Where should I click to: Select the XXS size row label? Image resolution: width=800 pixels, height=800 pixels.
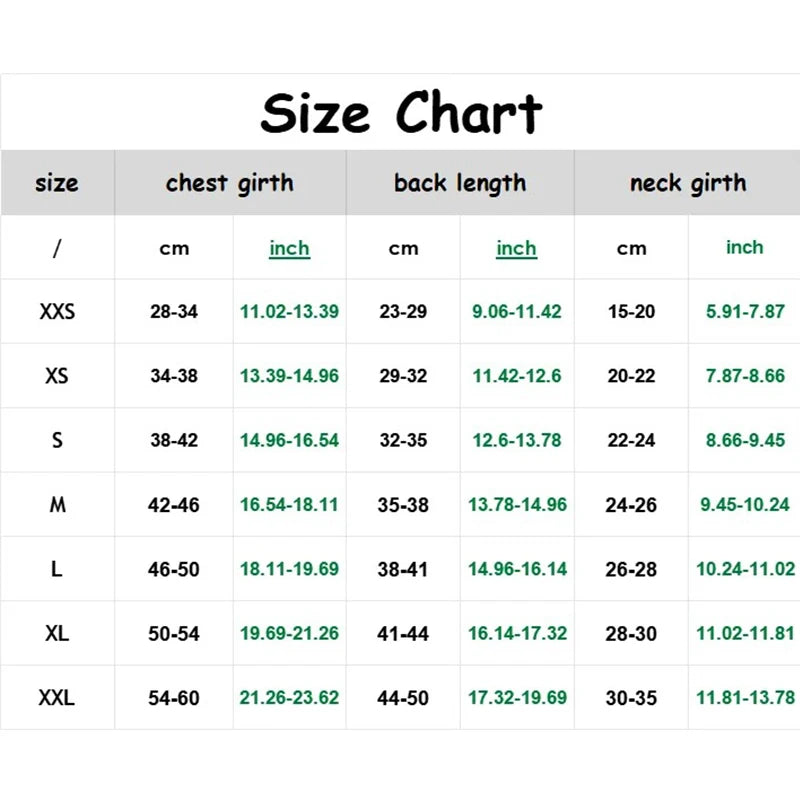click(57, 312)
